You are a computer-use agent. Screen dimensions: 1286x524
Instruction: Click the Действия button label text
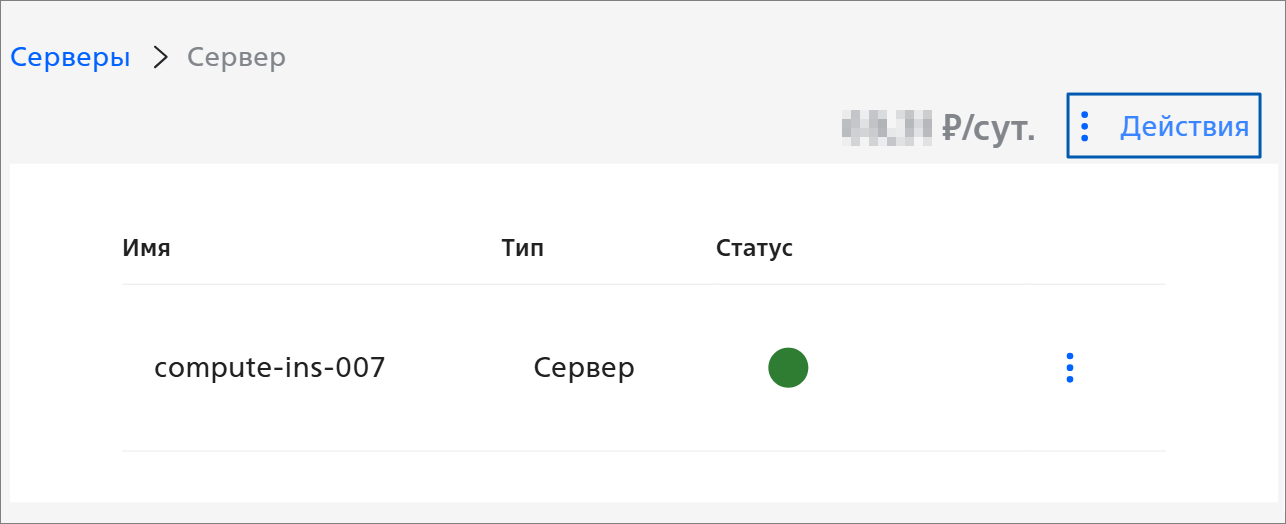[1184, 126]
